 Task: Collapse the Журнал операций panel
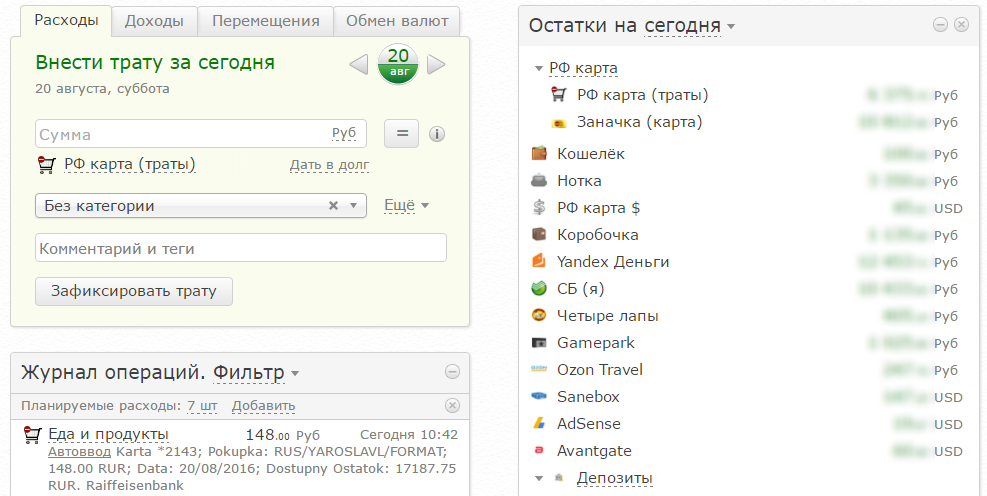(x=452, y=371)
